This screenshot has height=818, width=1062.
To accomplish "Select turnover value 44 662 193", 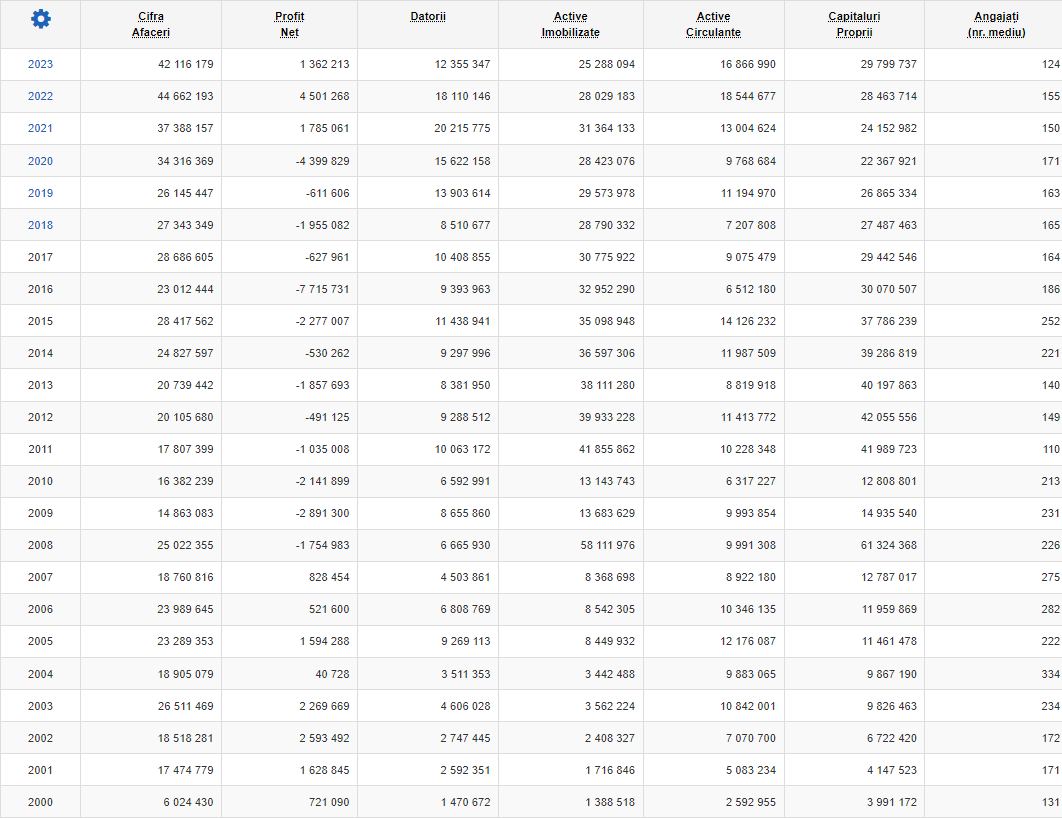I will (x=185, y=96).
